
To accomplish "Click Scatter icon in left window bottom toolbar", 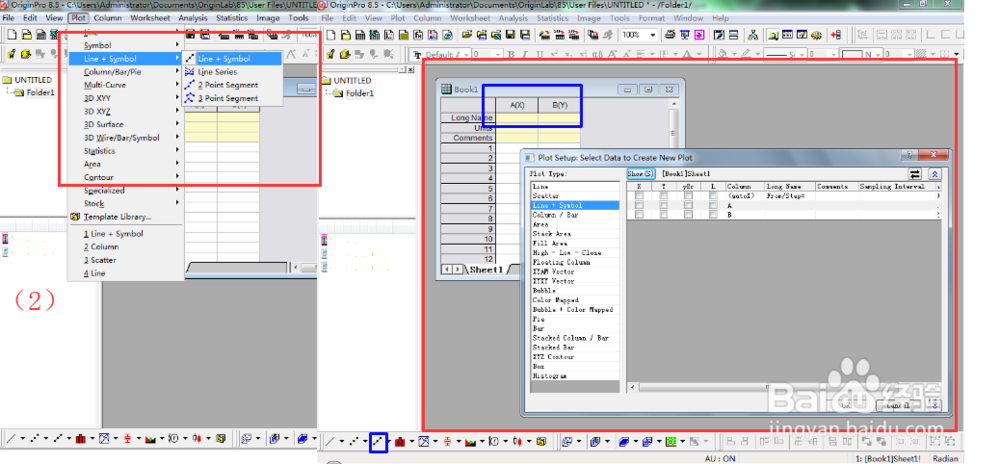I will coord(34,440).
